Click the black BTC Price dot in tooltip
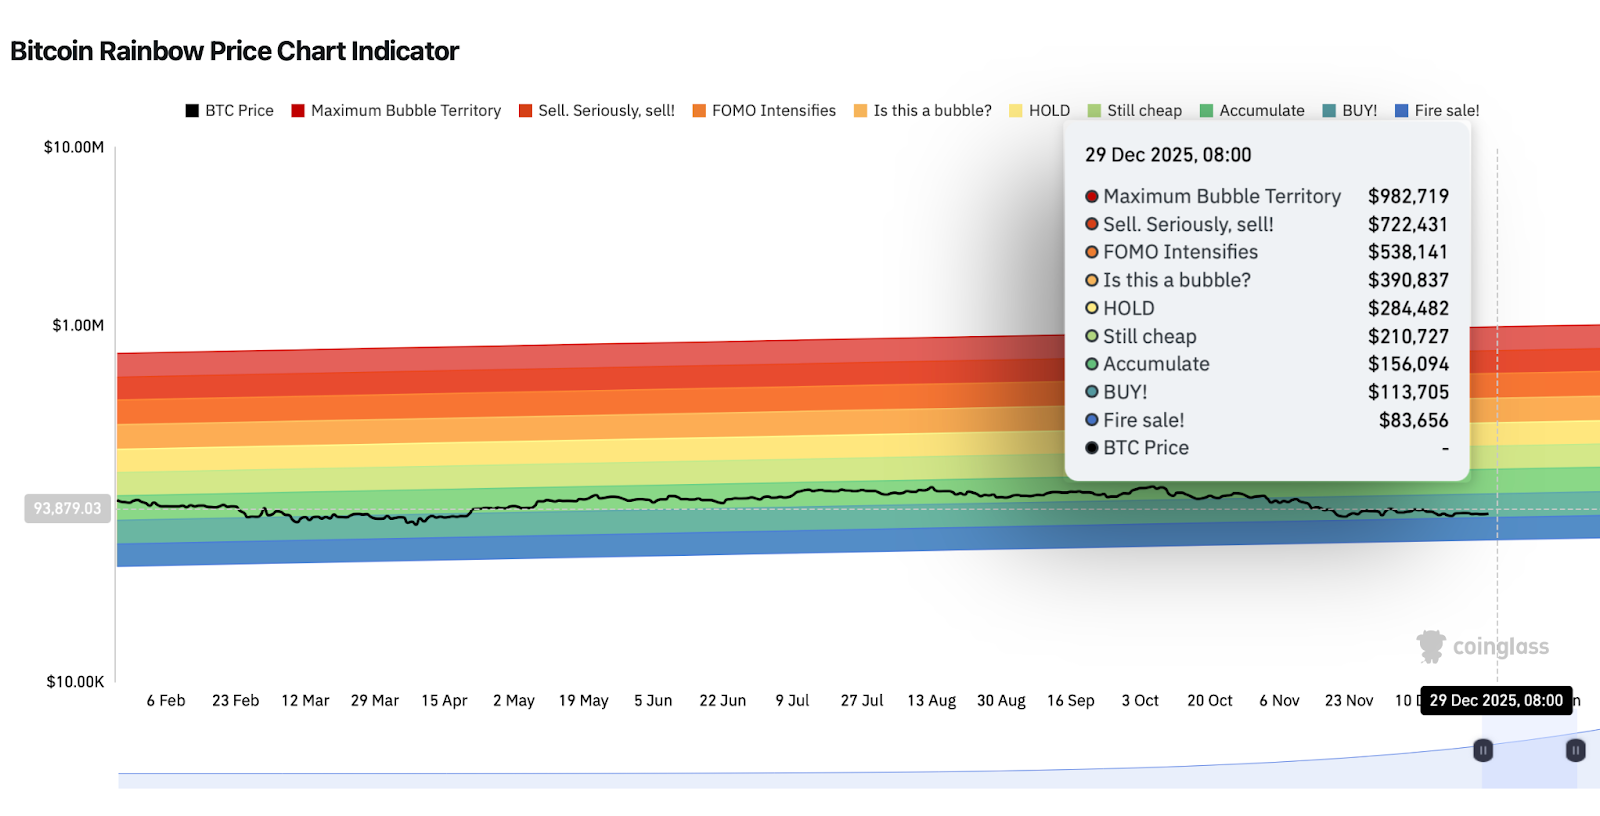 coord(1092,448)
